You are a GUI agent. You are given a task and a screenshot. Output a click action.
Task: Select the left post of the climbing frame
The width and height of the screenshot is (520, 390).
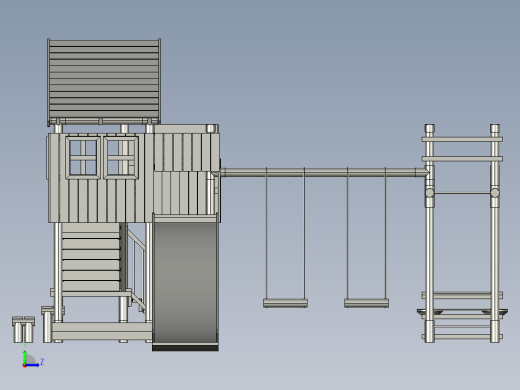(x=429, y=233)
